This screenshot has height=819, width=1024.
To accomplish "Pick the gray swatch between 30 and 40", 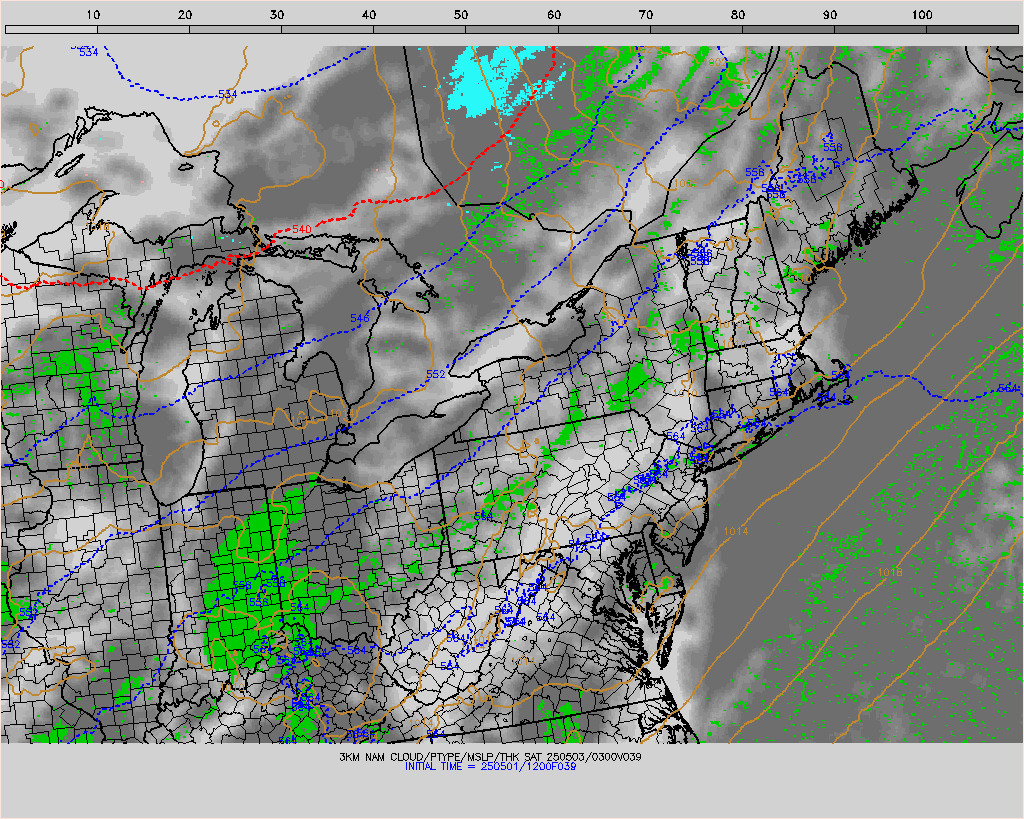I will 327,29.
